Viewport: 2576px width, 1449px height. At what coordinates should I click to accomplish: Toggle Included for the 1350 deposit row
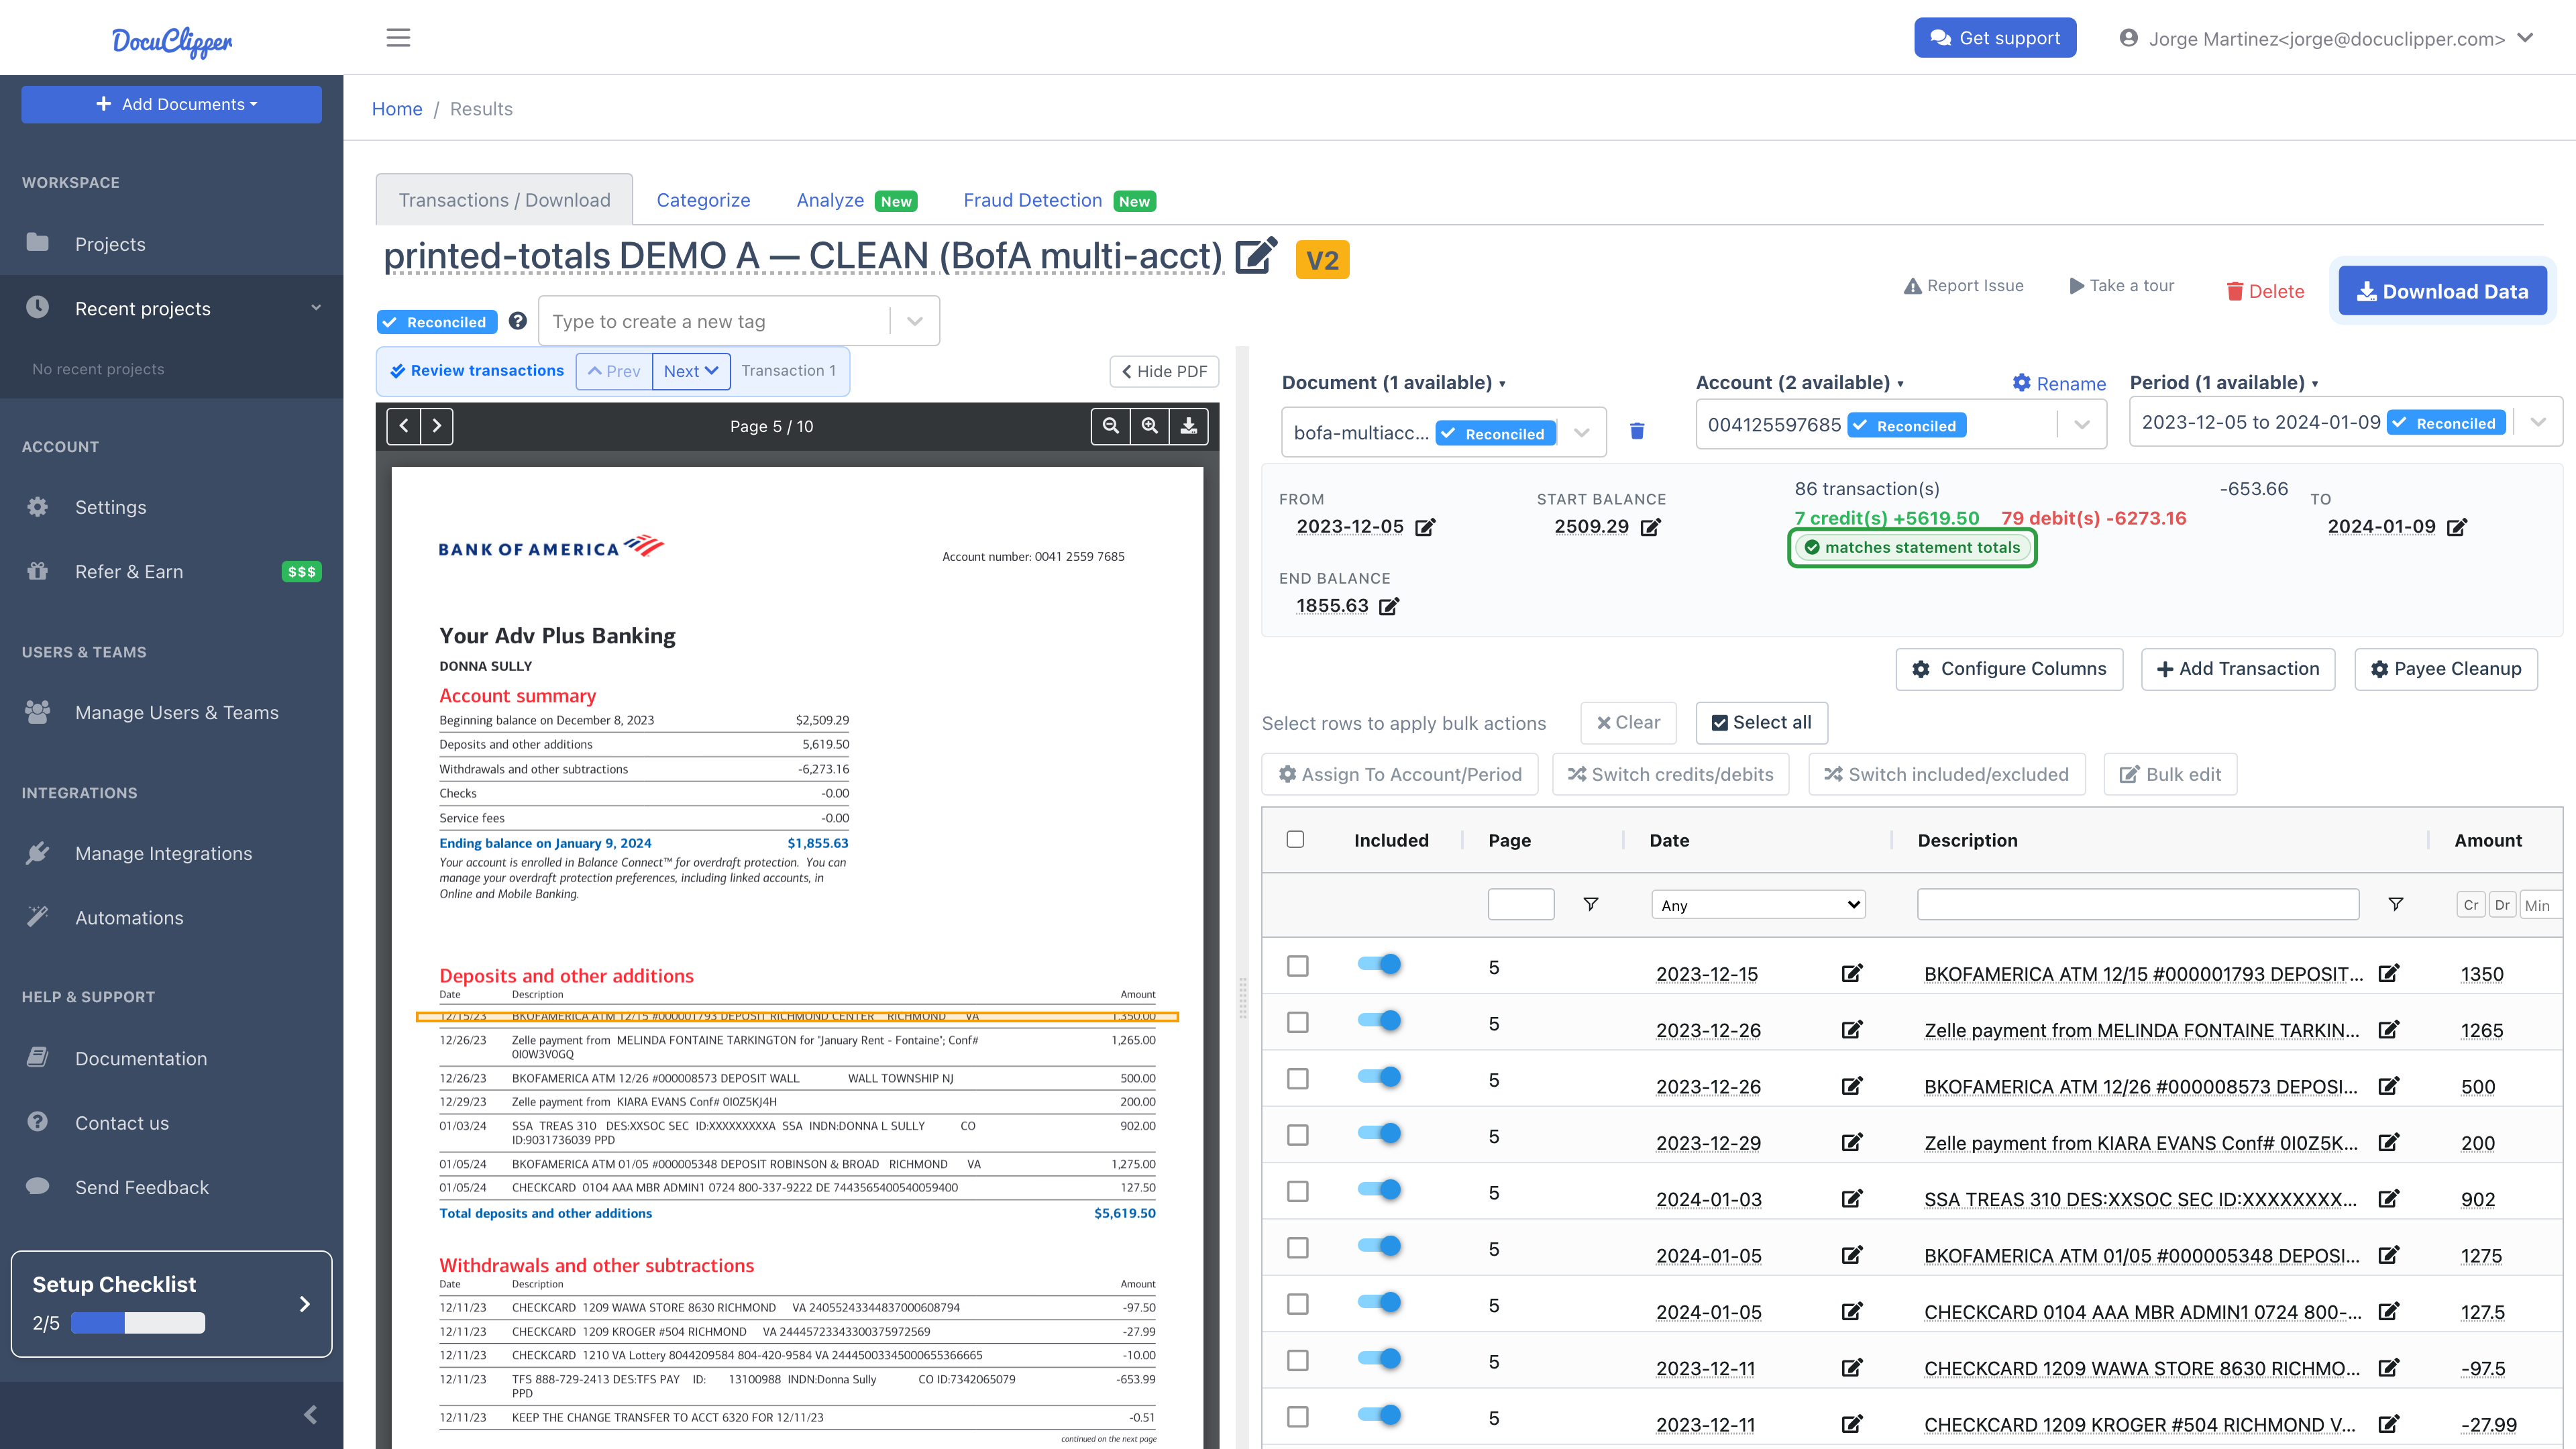click(x=1379, y=964)
